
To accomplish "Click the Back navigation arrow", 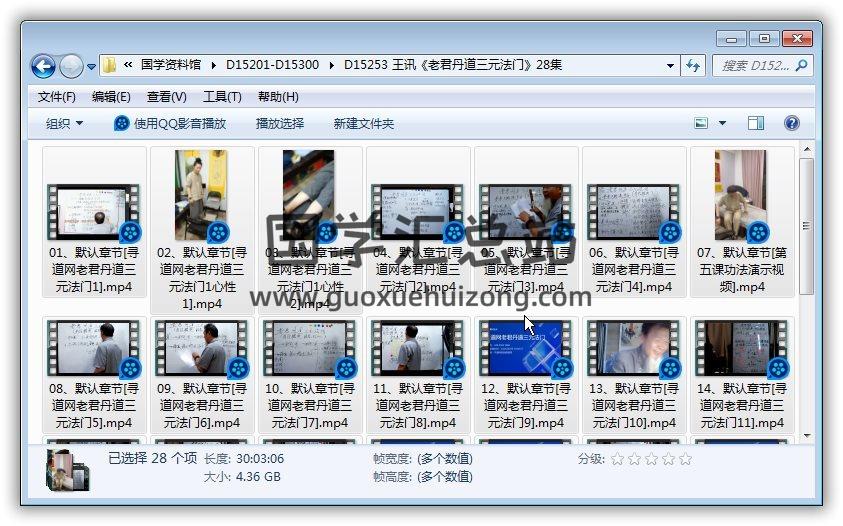I will point(43,66).
